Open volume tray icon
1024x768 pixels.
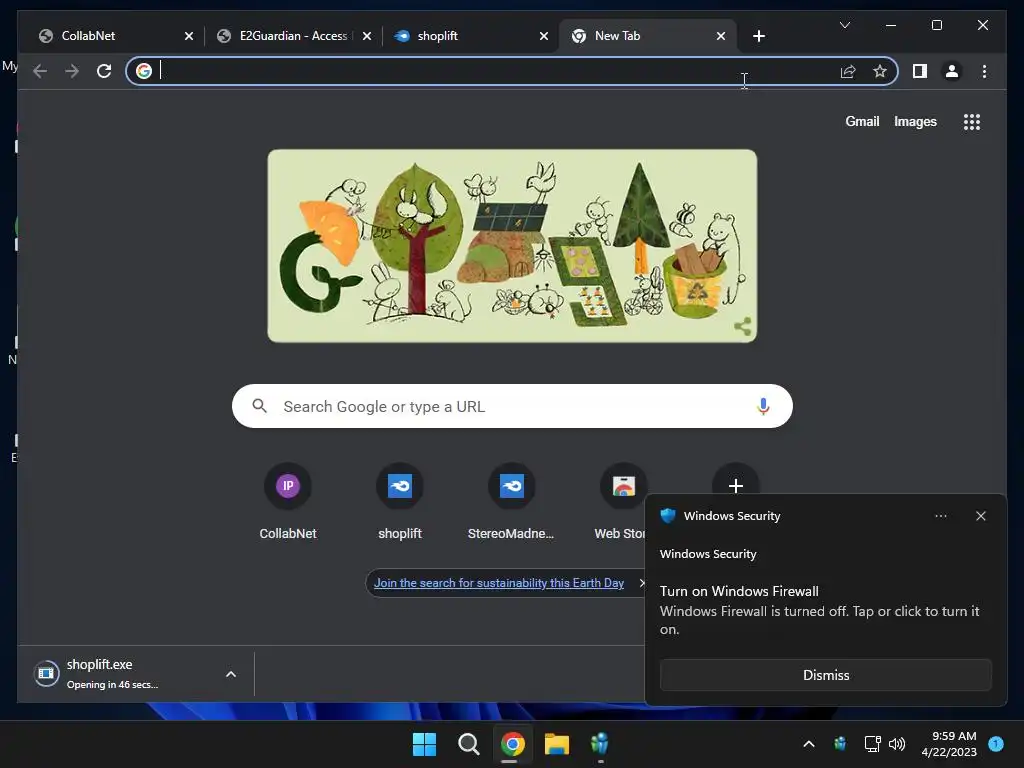pos(897,744)
